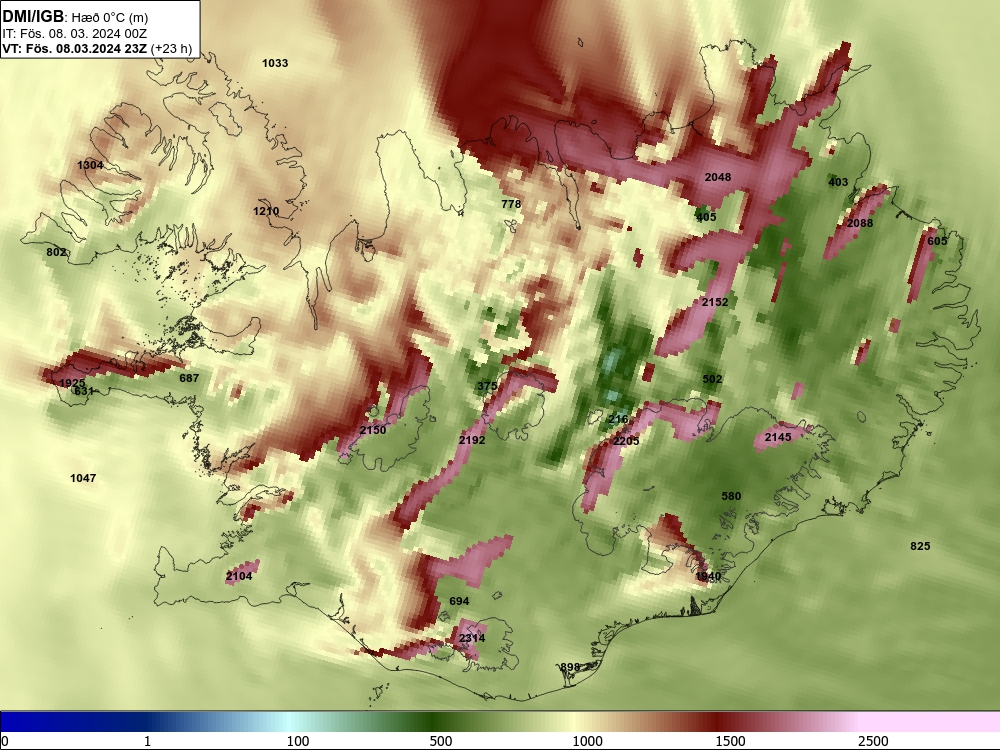Click the map value 1304
1000x750 pixels.
(90, 165)
